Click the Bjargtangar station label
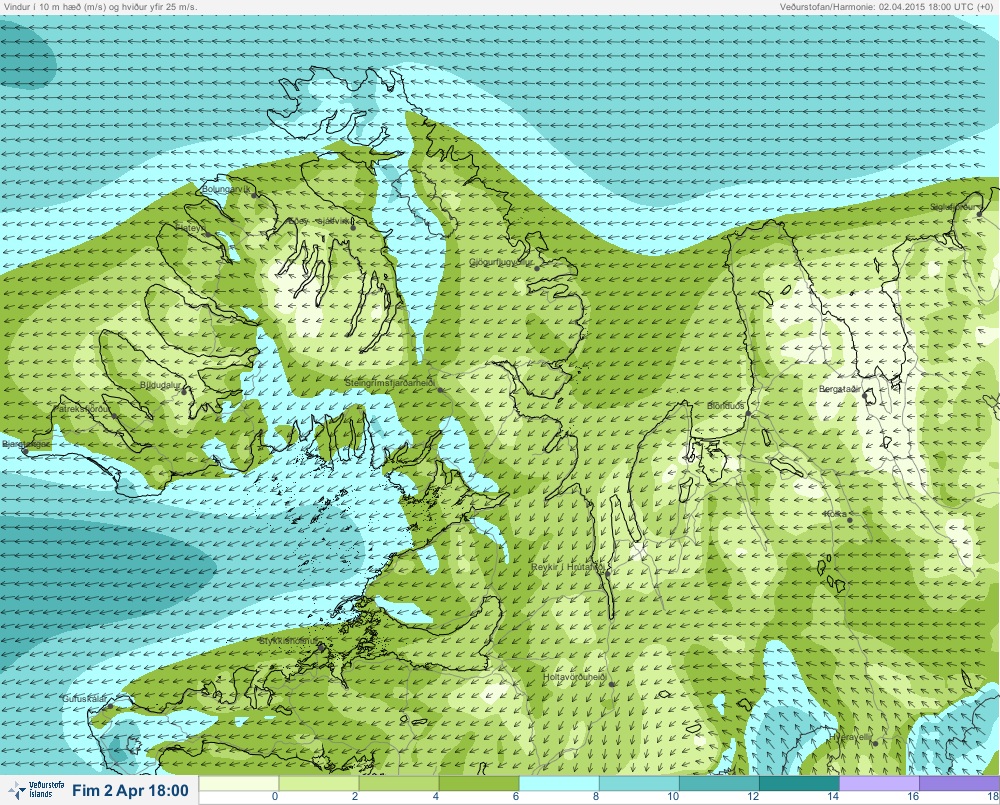The width and height of the screenshot is (1000, 805). 25,444
